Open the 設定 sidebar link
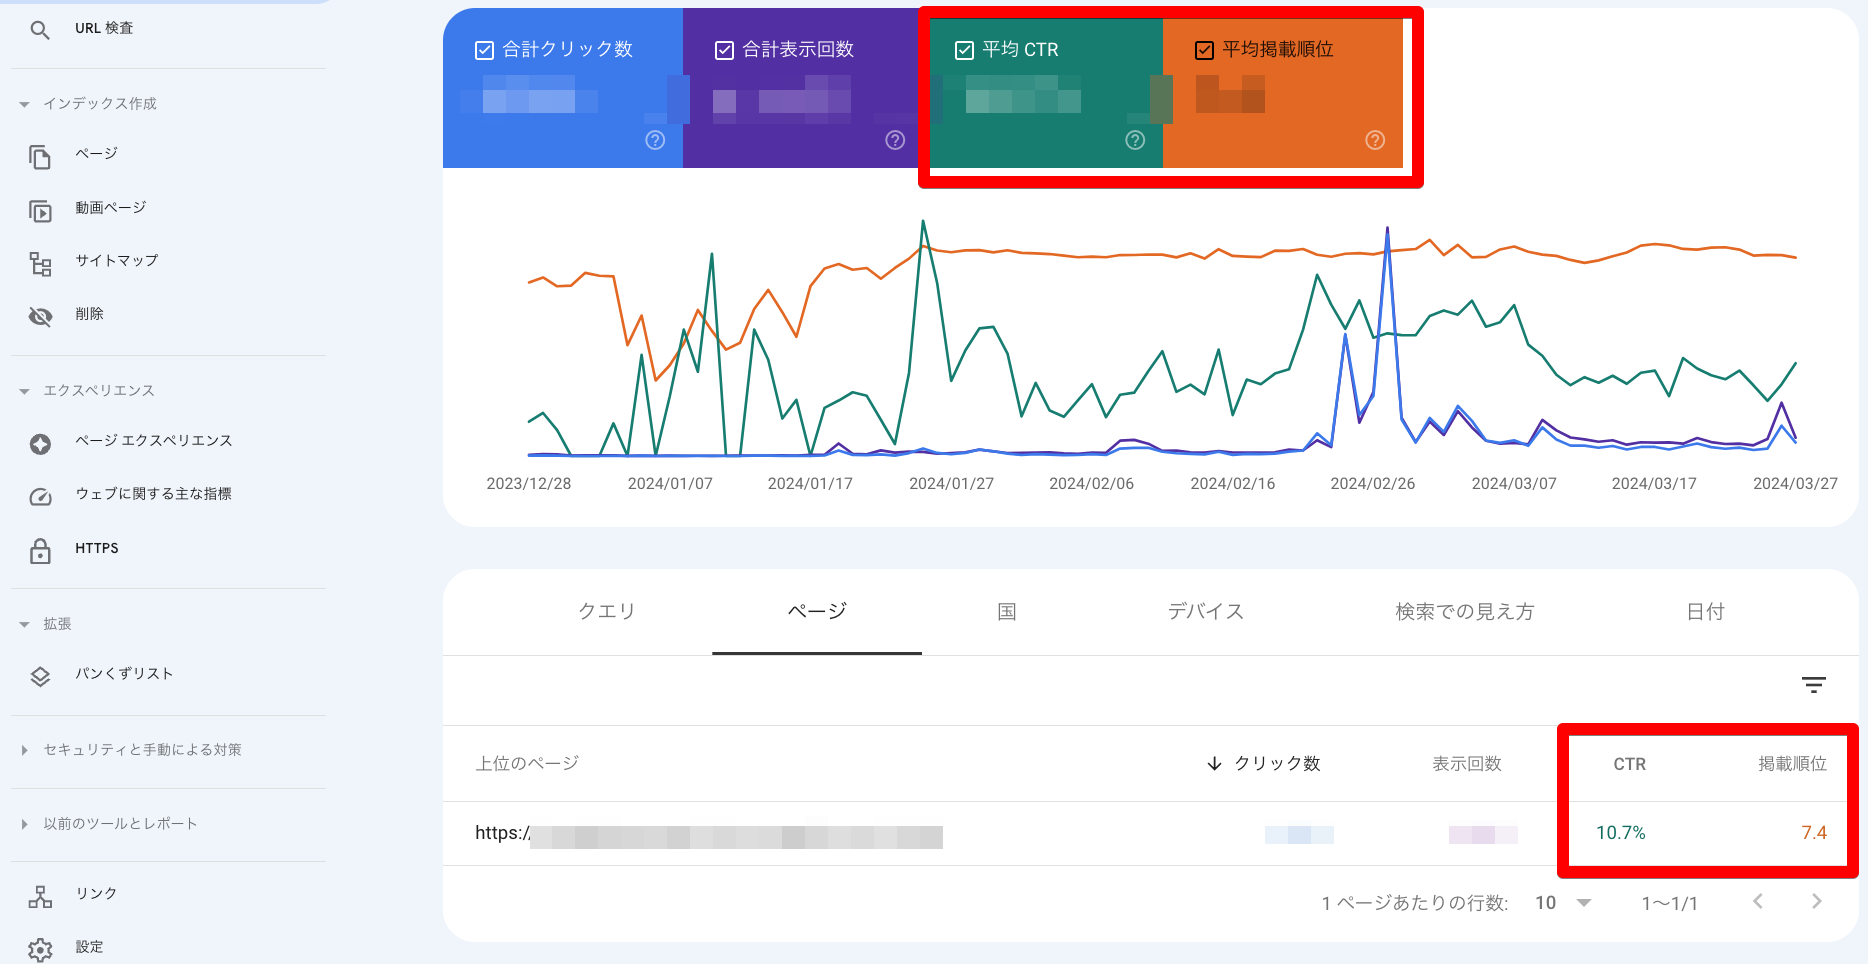The height and width of the screenshot is (964, 1868). tap(89, 947)
